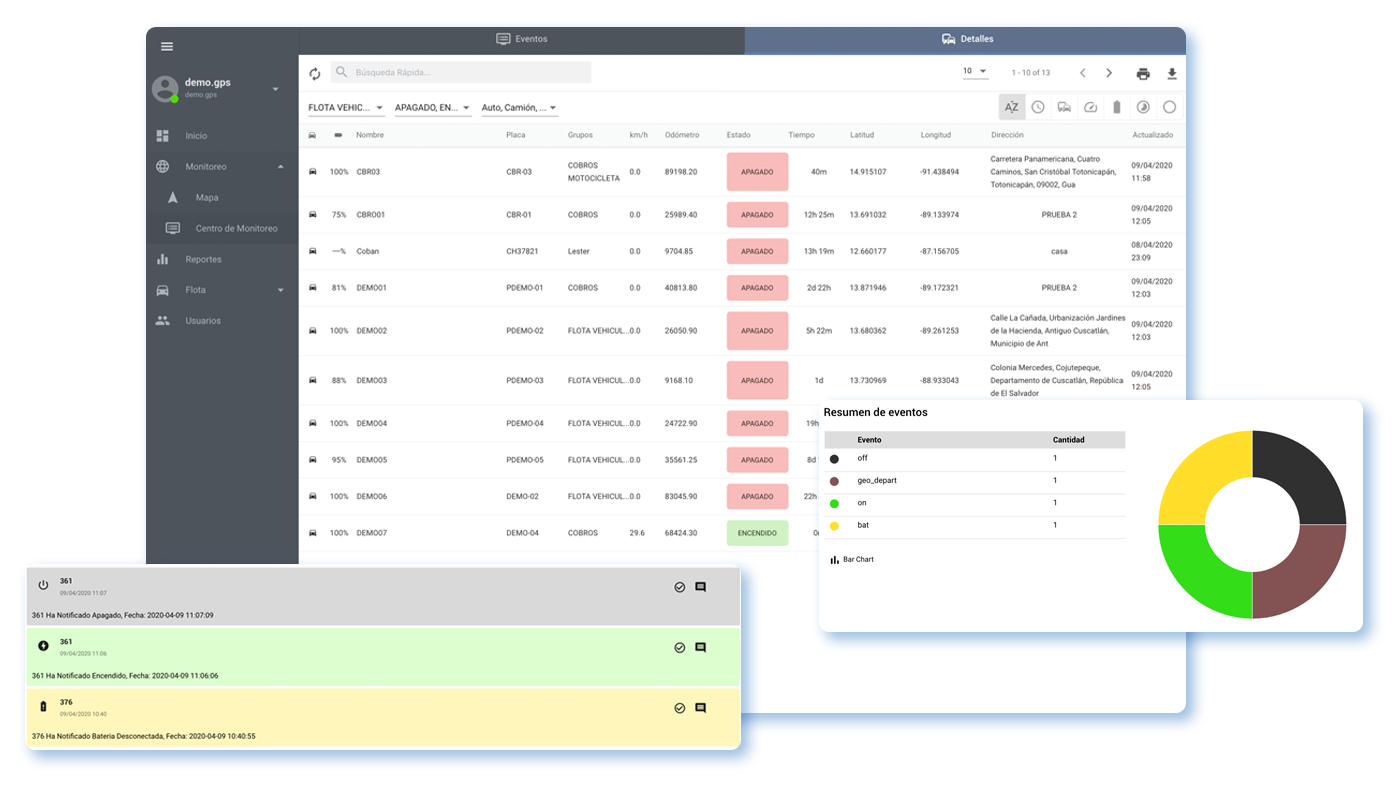
Task: Open comment on 376 battery event
Action: point(701,708)
